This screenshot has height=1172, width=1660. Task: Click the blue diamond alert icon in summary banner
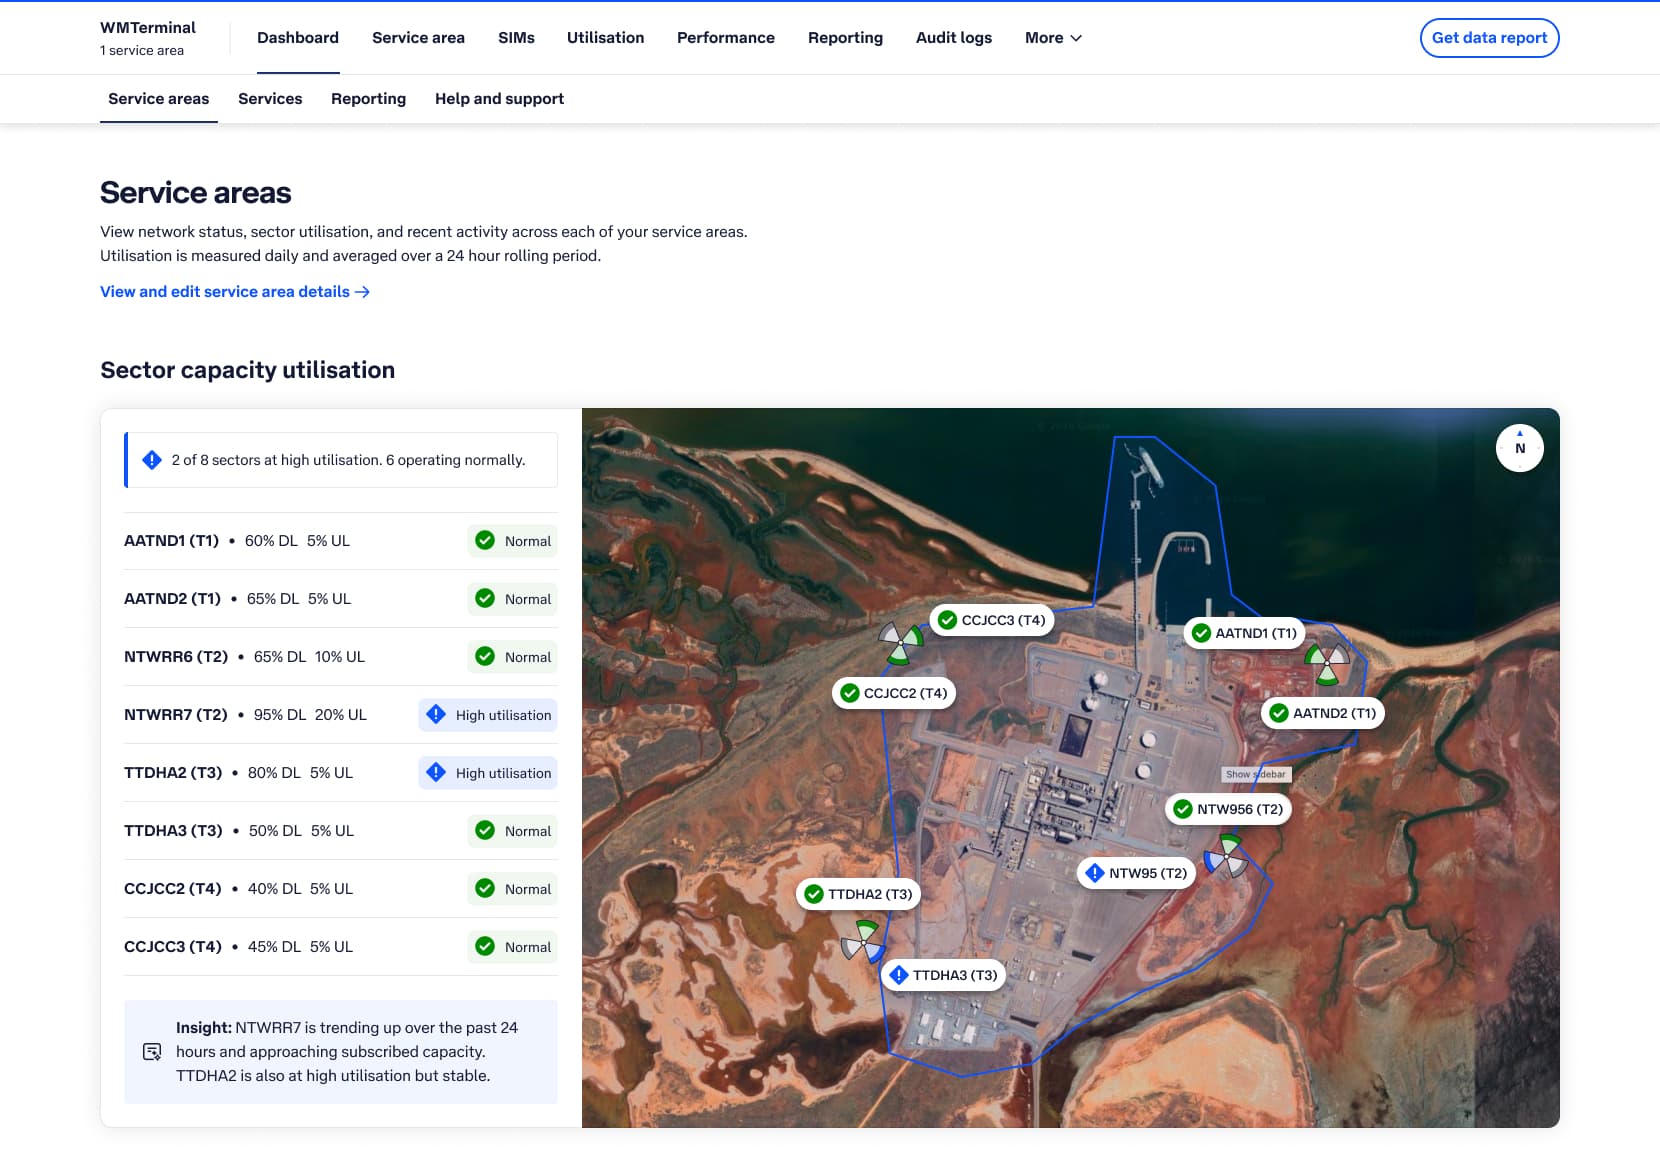tap(152, 460)
